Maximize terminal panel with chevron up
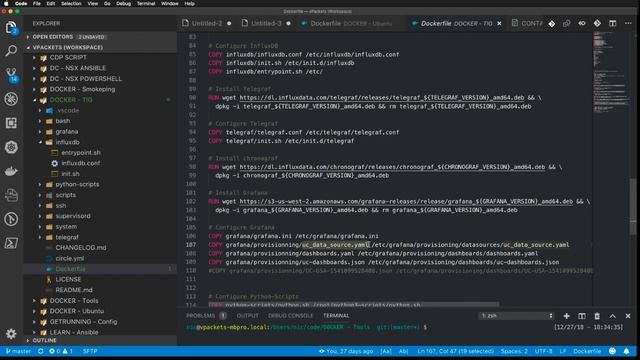This screenshot has width=640, height=360. tap(612, 316)
